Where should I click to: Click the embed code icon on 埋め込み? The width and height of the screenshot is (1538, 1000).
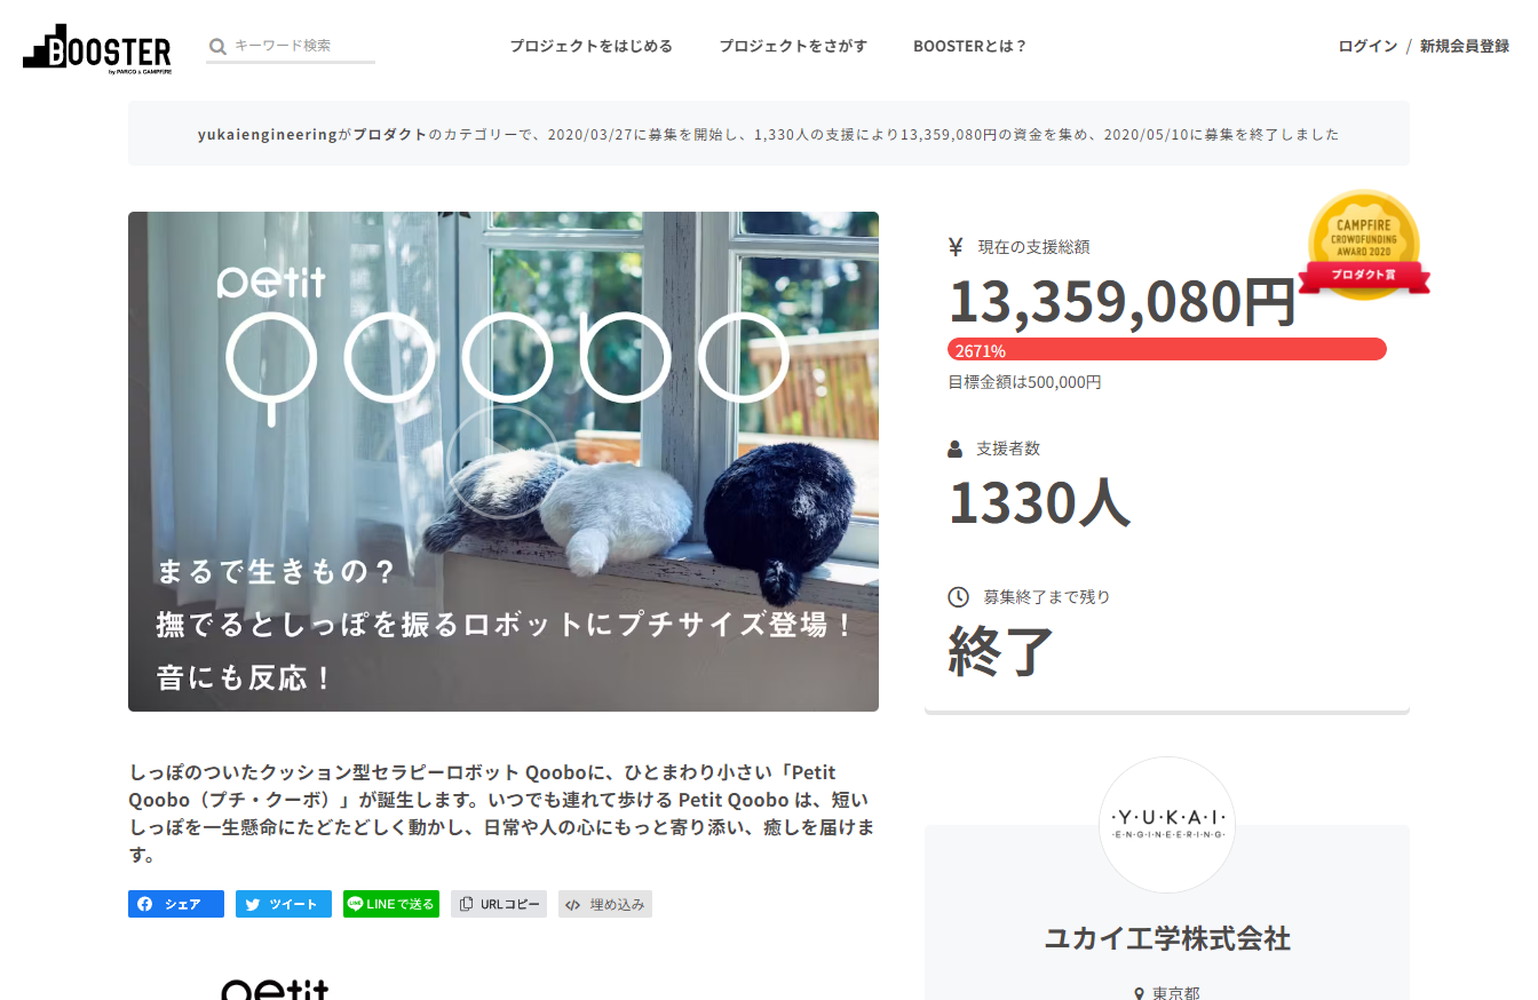pos(573,905)
